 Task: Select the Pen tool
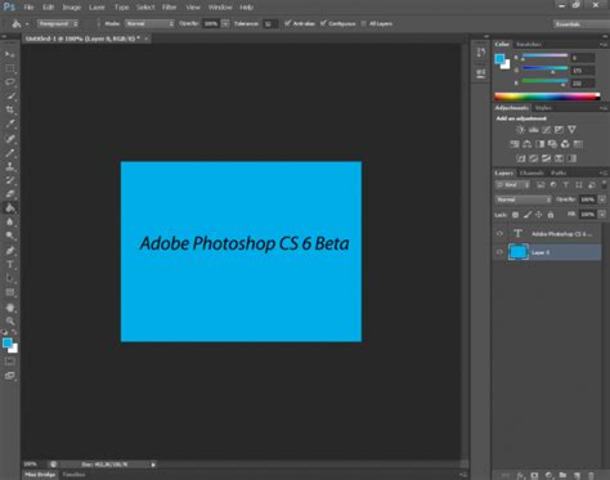pyautogui.click(x=10, y=250)
